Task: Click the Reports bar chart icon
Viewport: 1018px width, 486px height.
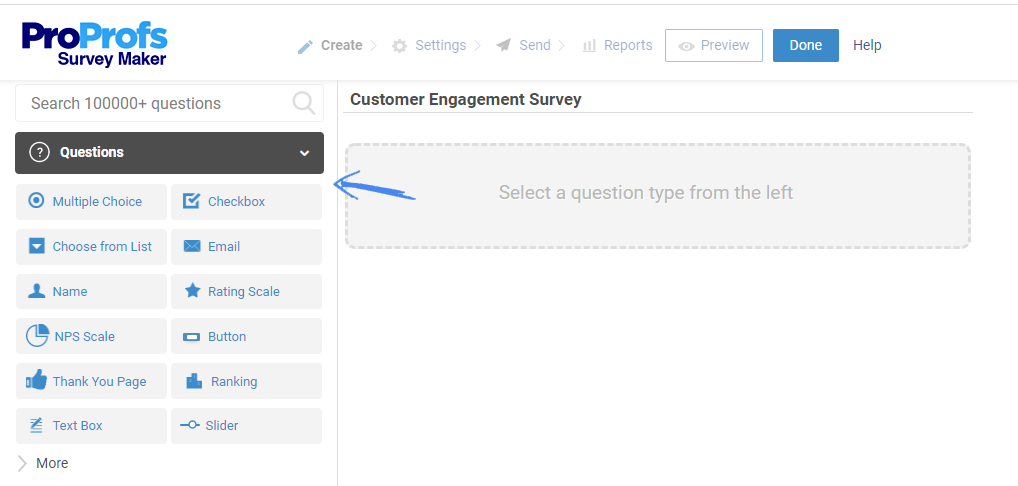Action: pos(590,45)
